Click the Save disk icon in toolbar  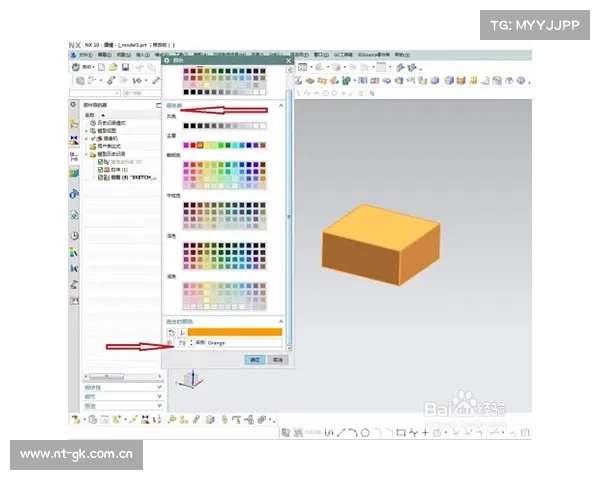click(x=125, y=67)
